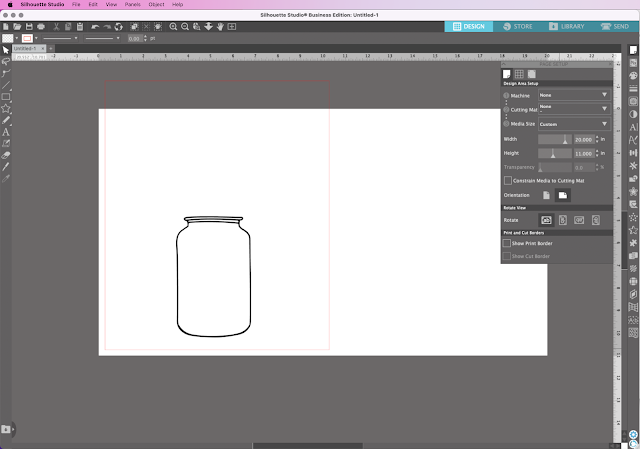Image resolution: width=640 pixels, height=449 pixels.
Task: Check the Show Print Border box
Action: (x=507, y=243)
